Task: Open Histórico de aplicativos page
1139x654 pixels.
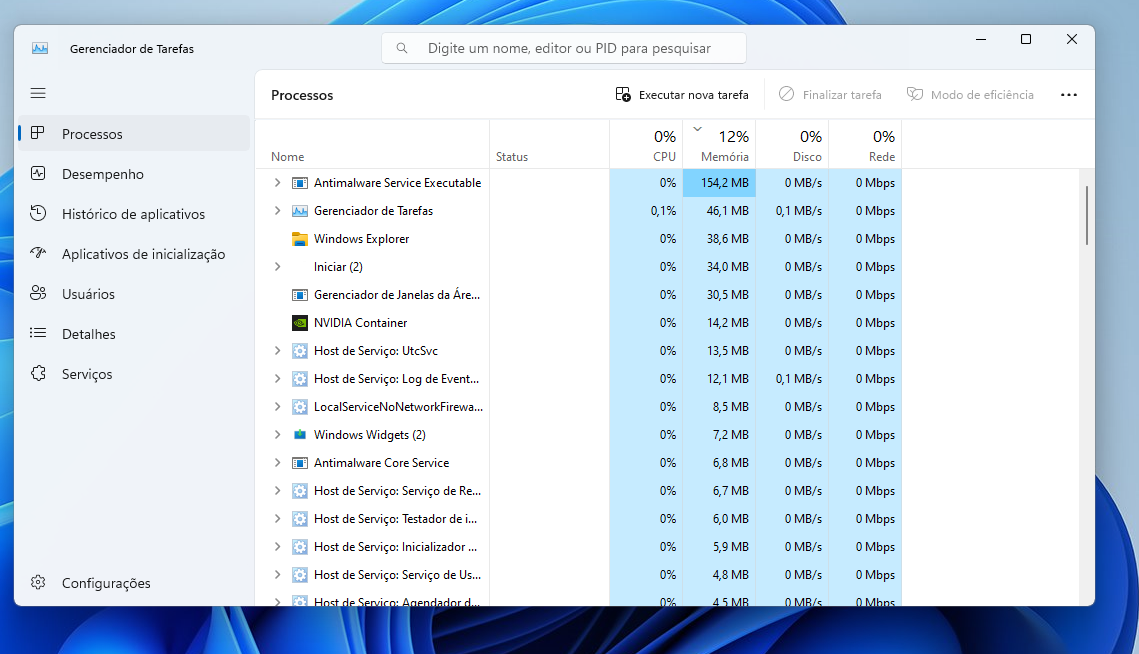Action: pos(134,214)
